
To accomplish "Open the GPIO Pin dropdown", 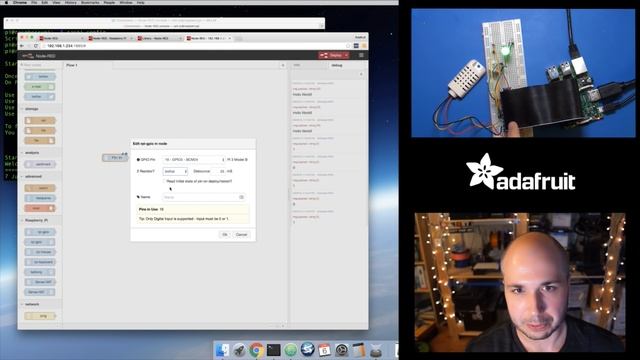I will point(194,160).
